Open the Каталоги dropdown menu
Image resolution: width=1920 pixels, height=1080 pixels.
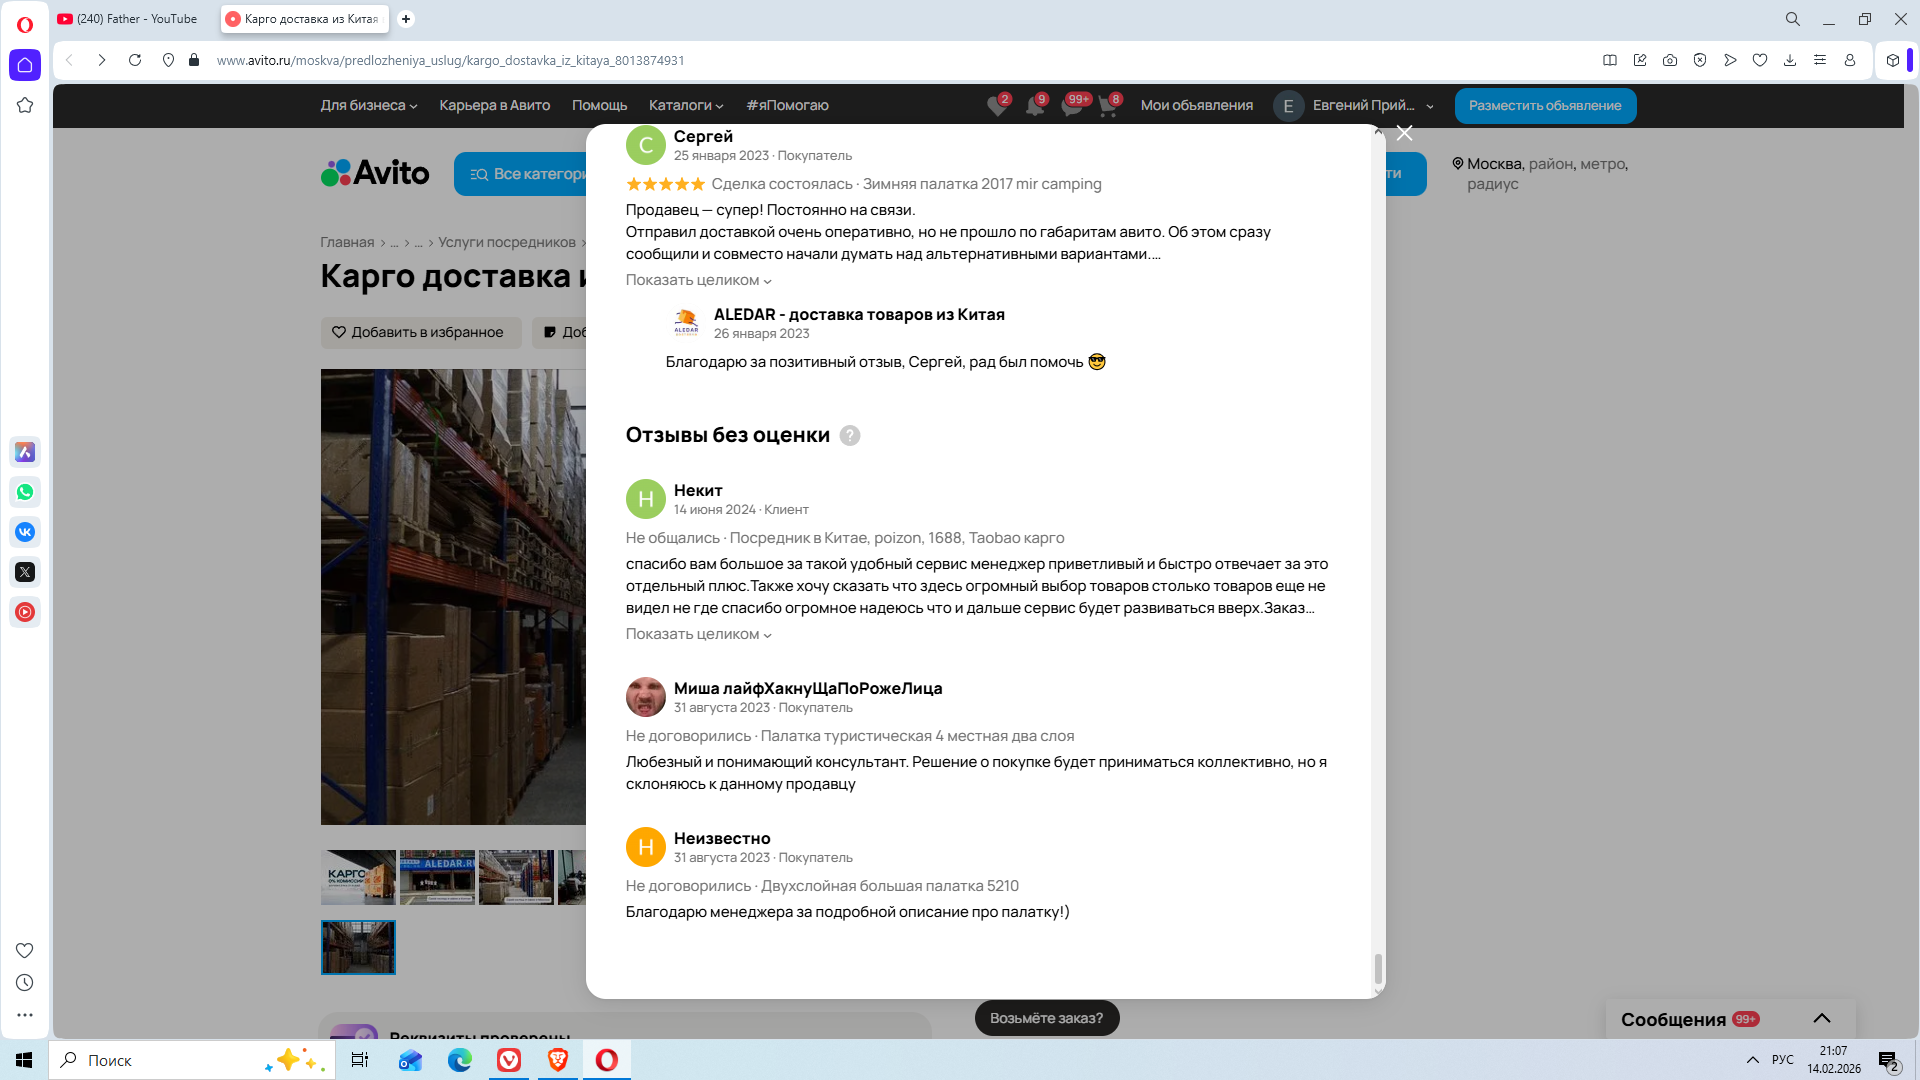[685, 105]
